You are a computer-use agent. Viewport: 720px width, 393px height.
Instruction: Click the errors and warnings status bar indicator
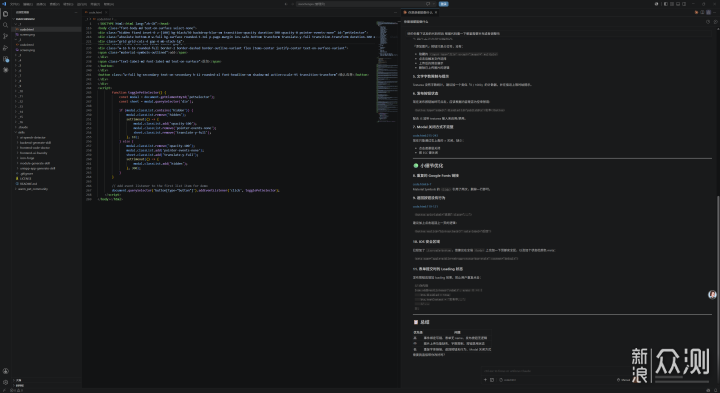(x=17, y=390)
